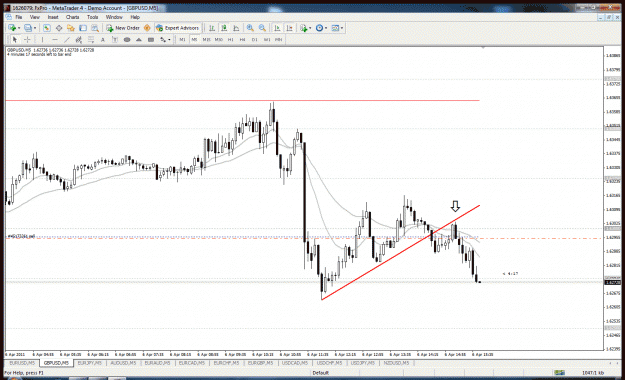Select the ellipse drawing tool
The width and height of the screenshot is (625, 380).
click(x=127, y=39)
